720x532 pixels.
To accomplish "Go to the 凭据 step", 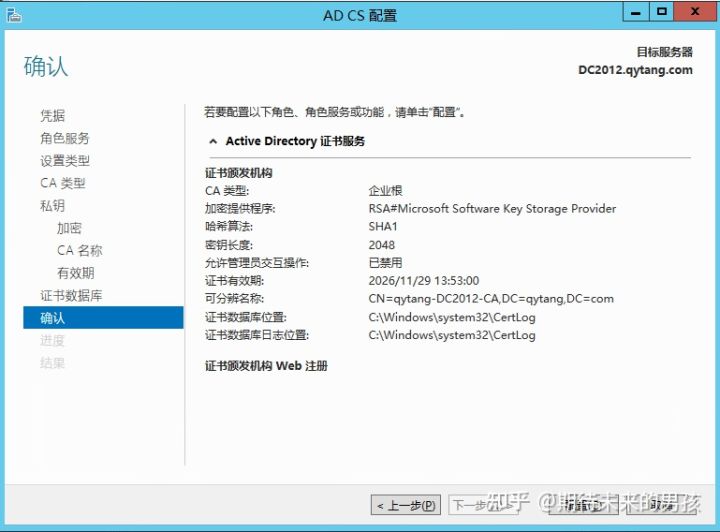I will tap(52, 115).
